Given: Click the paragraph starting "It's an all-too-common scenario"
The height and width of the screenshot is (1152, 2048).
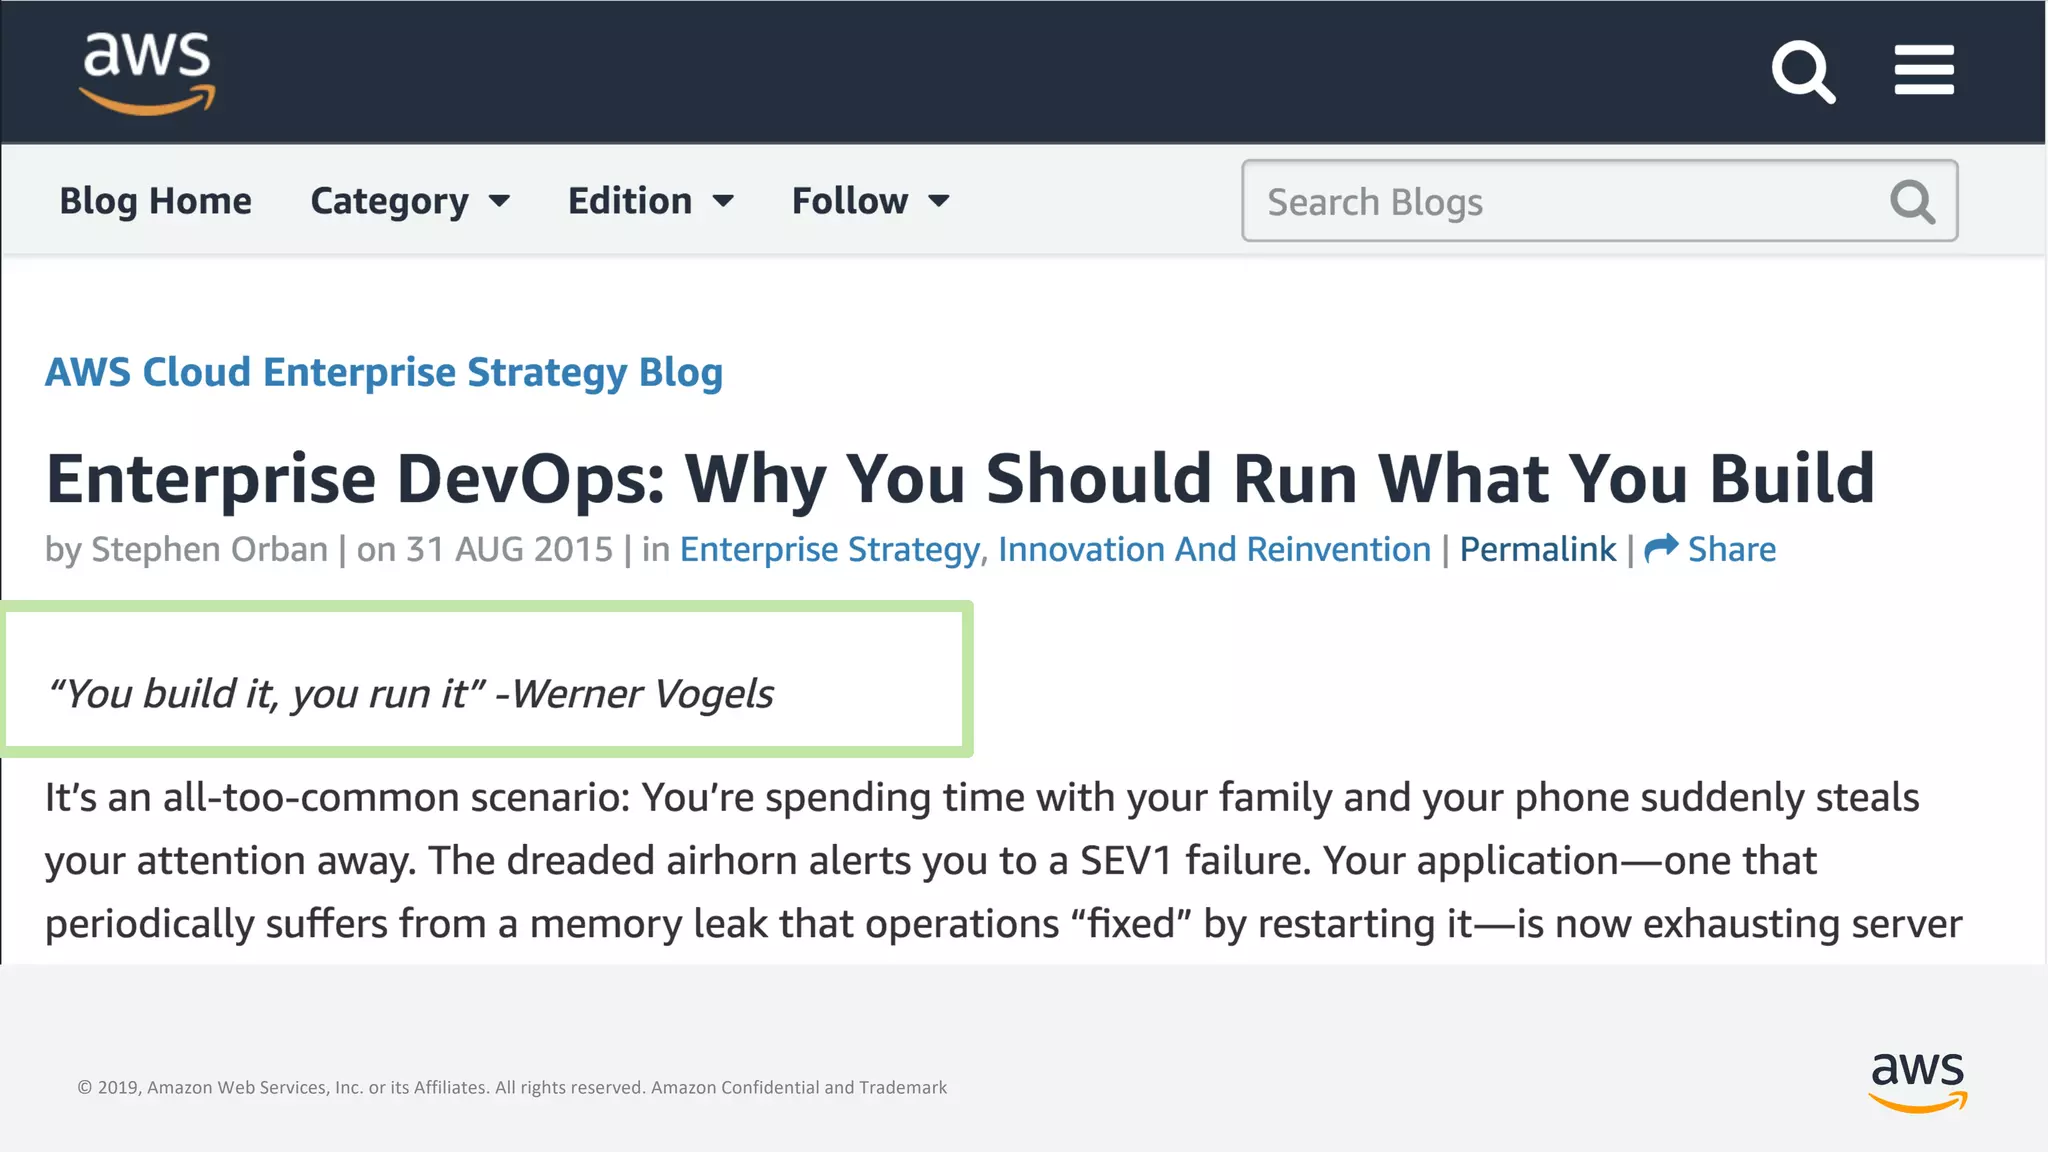Looking at the screenshot, I should point(1003,860).
